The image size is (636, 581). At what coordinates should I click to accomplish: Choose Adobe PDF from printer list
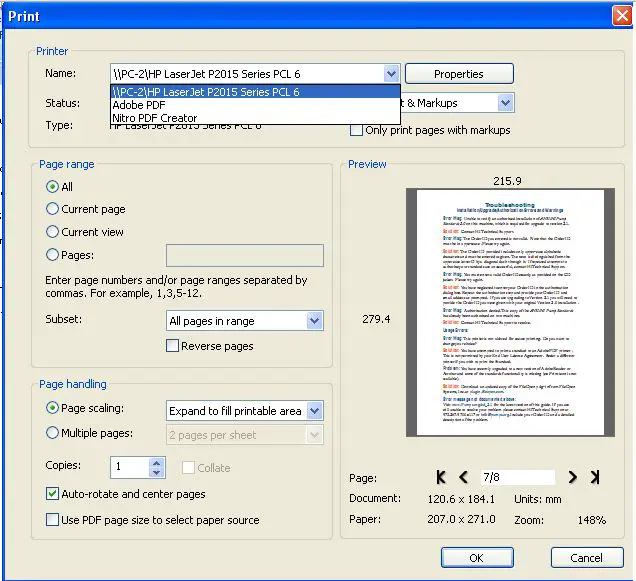255,105
